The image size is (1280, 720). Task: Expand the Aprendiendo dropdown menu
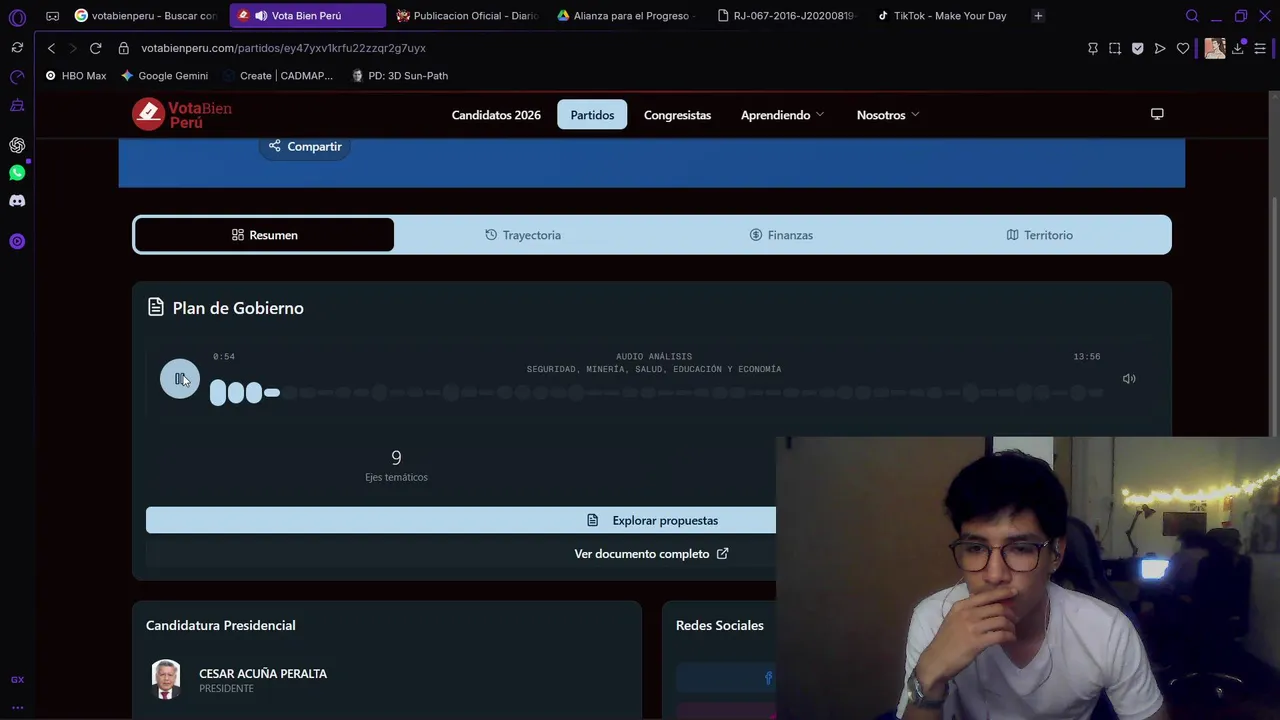[782, 115]
